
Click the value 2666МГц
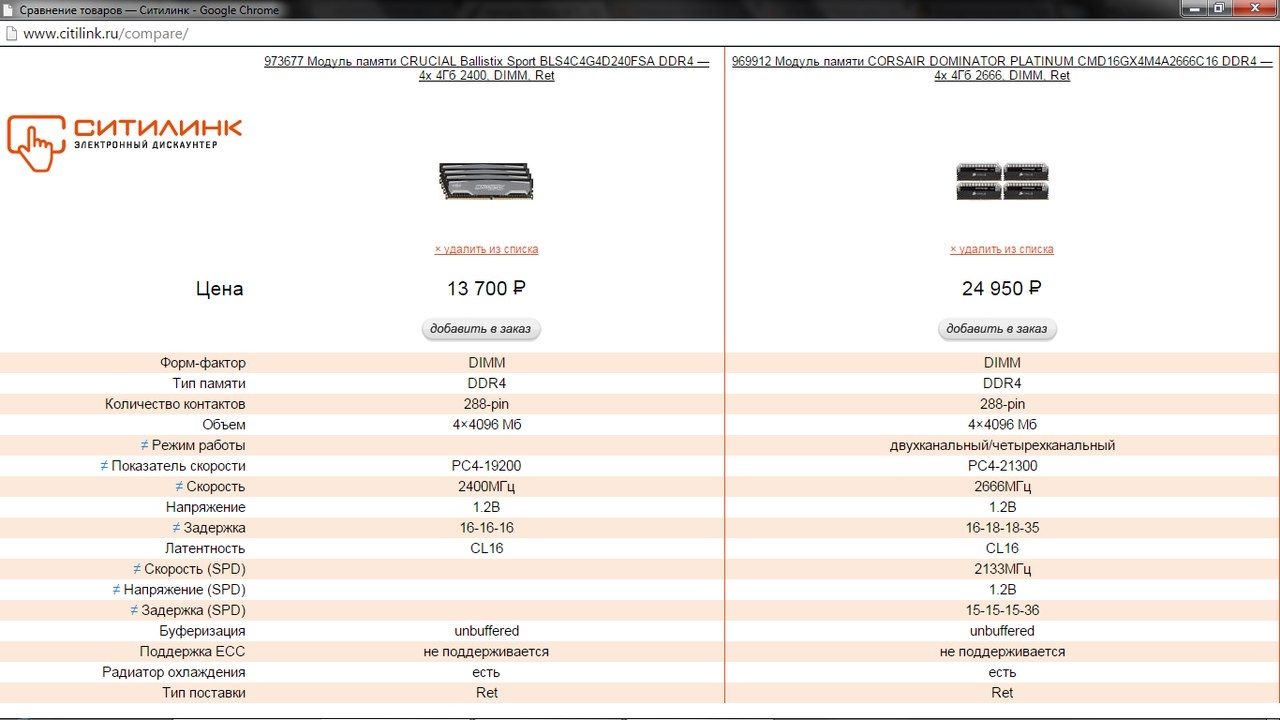point(1002,486)
